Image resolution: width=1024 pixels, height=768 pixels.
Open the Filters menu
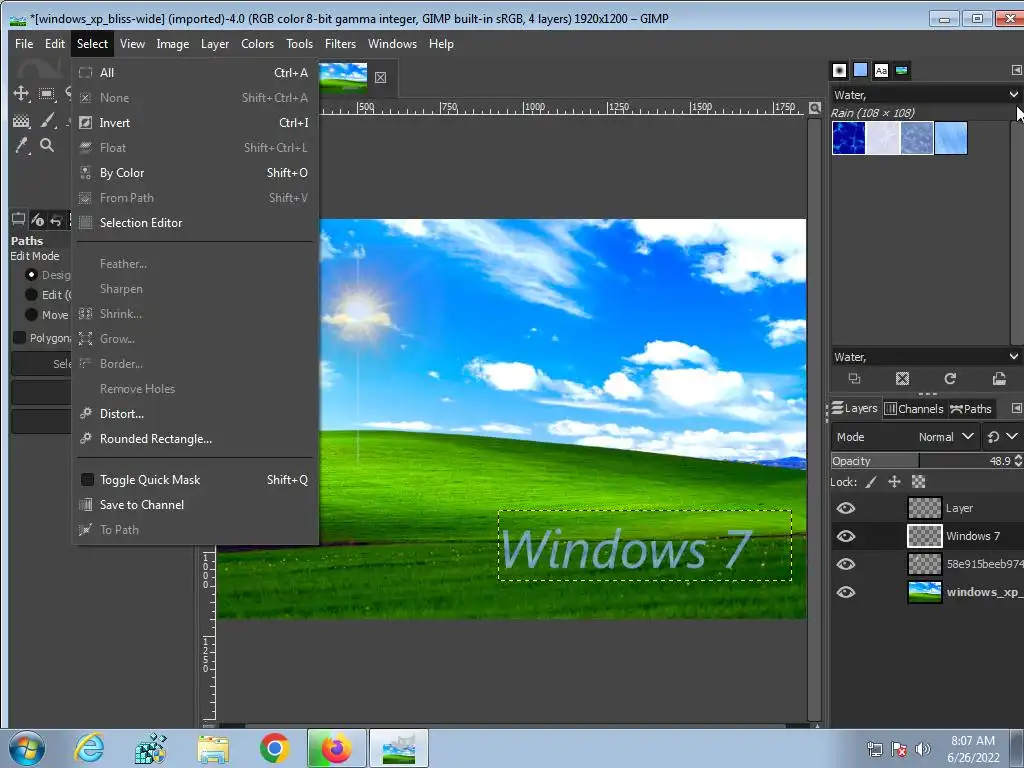coord(340,44)
